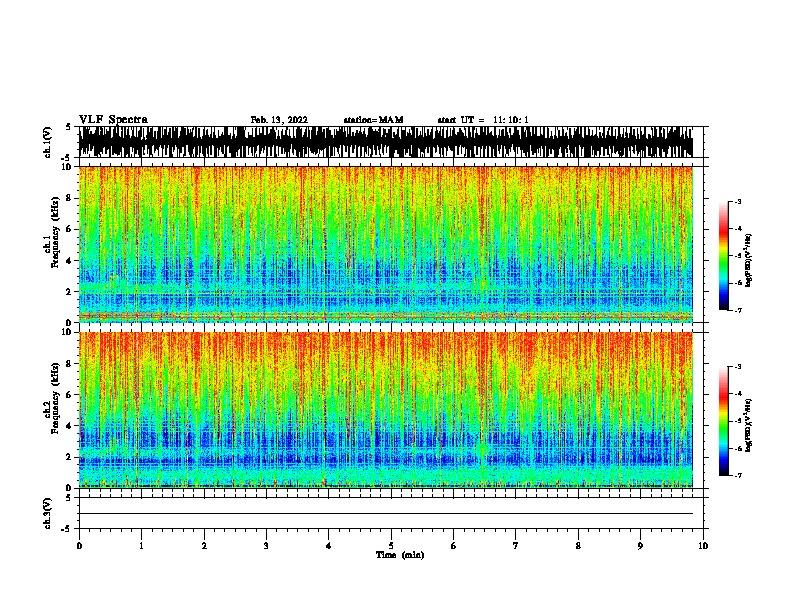Click the "start UT = 11:10:1" header text
The height and width of the screenshot is (612, 792).
[483, 120]
